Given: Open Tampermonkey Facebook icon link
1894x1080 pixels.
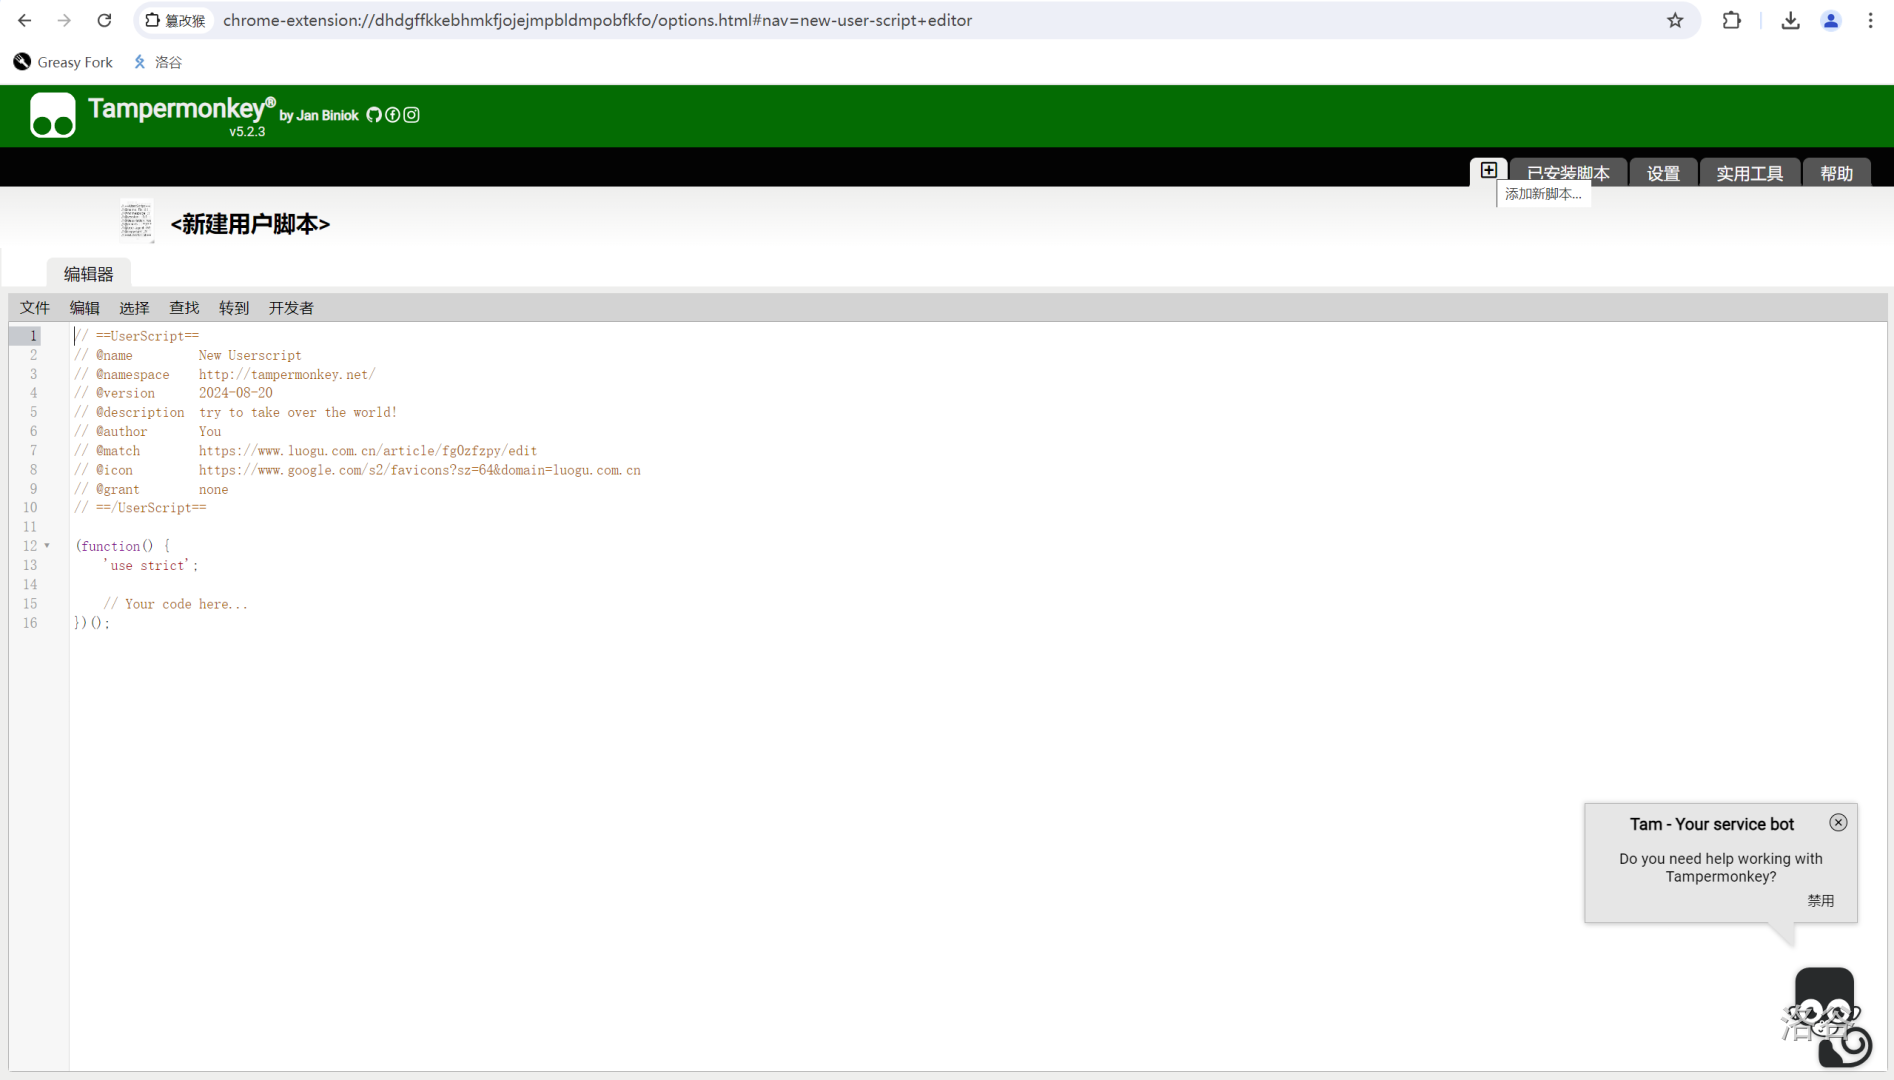Looking at the screenshot, I should tap(393, 115).
